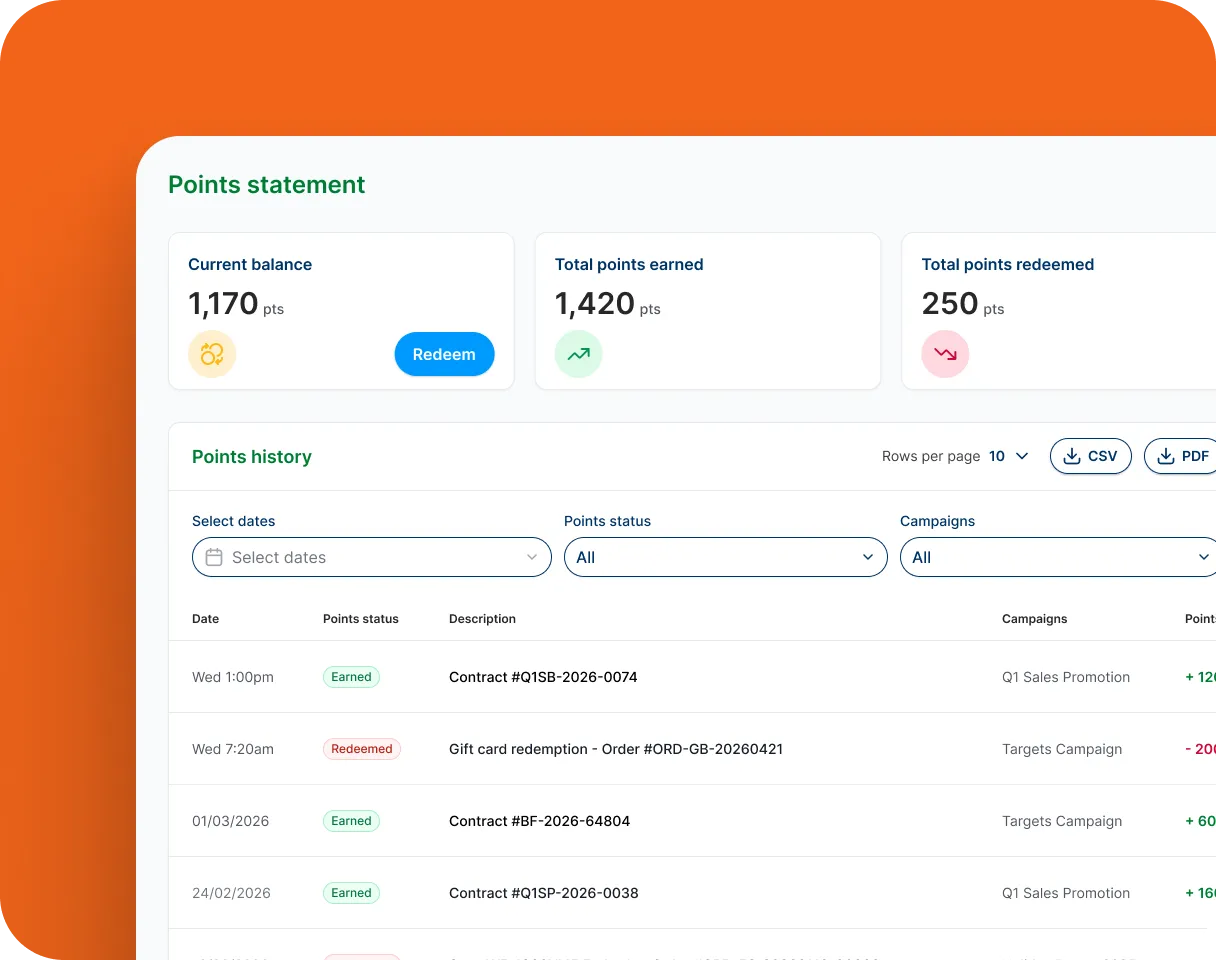1216x960 pixels.
Task: Click Redeemed badge in Wed 7:20am row
Action: click(x=362, y=749)
